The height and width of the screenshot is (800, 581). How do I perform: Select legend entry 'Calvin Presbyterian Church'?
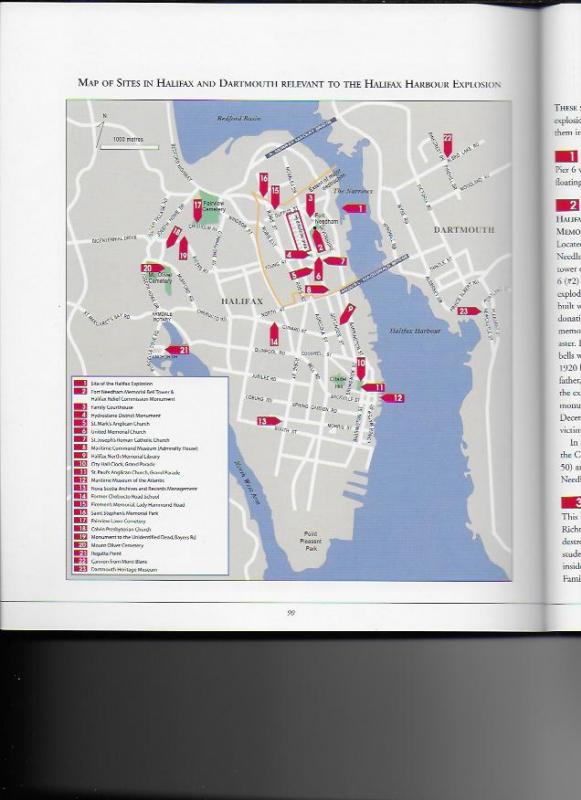click(x=113, y=529)
